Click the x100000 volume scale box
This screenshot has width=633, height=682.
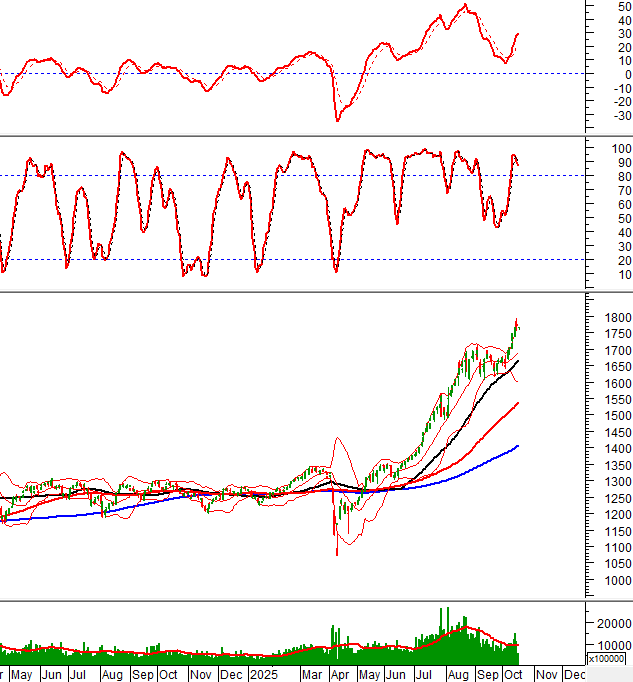coord(608,659)
